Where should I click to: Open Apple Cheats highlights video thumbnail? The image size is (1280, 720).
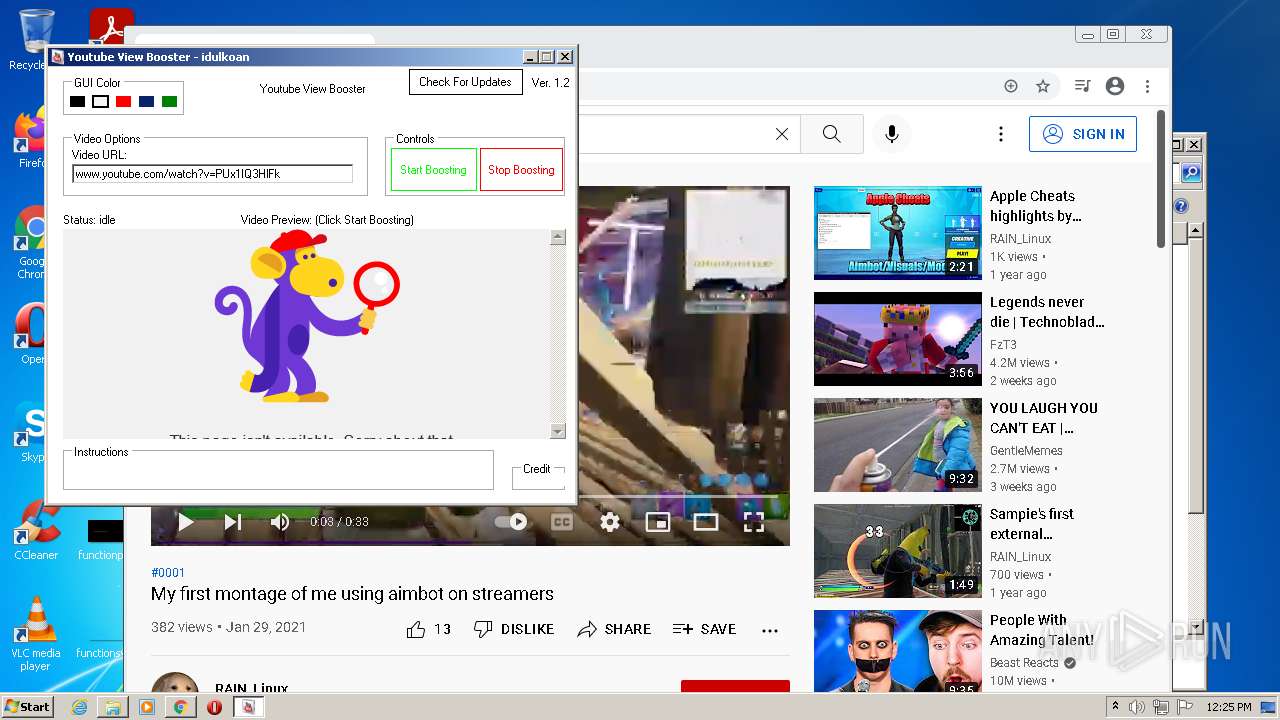[x=898, y=232]
